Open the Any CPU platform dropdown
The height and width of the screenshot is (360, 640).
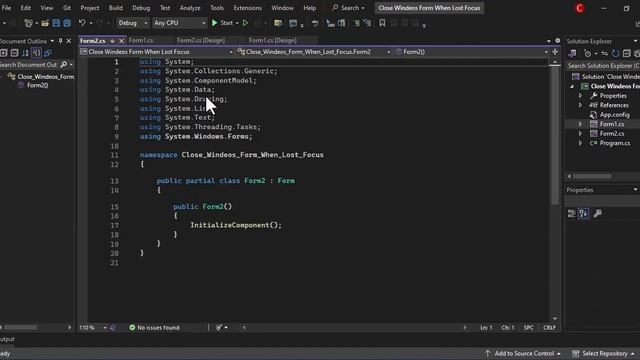coord(180,23)
